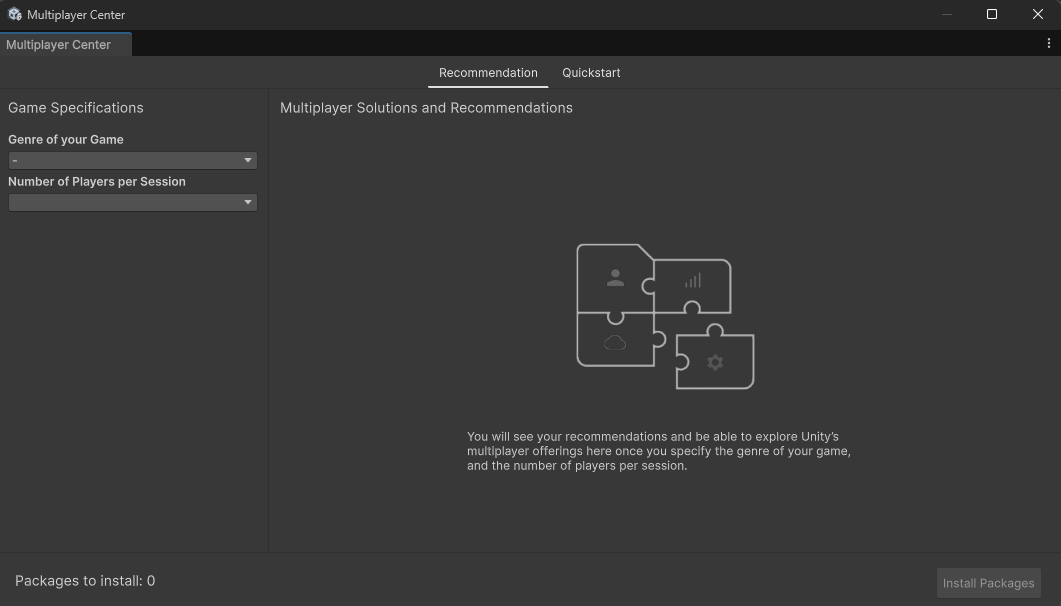
Task: Click the Number of Players per Session label
Action: pos(97,181)
